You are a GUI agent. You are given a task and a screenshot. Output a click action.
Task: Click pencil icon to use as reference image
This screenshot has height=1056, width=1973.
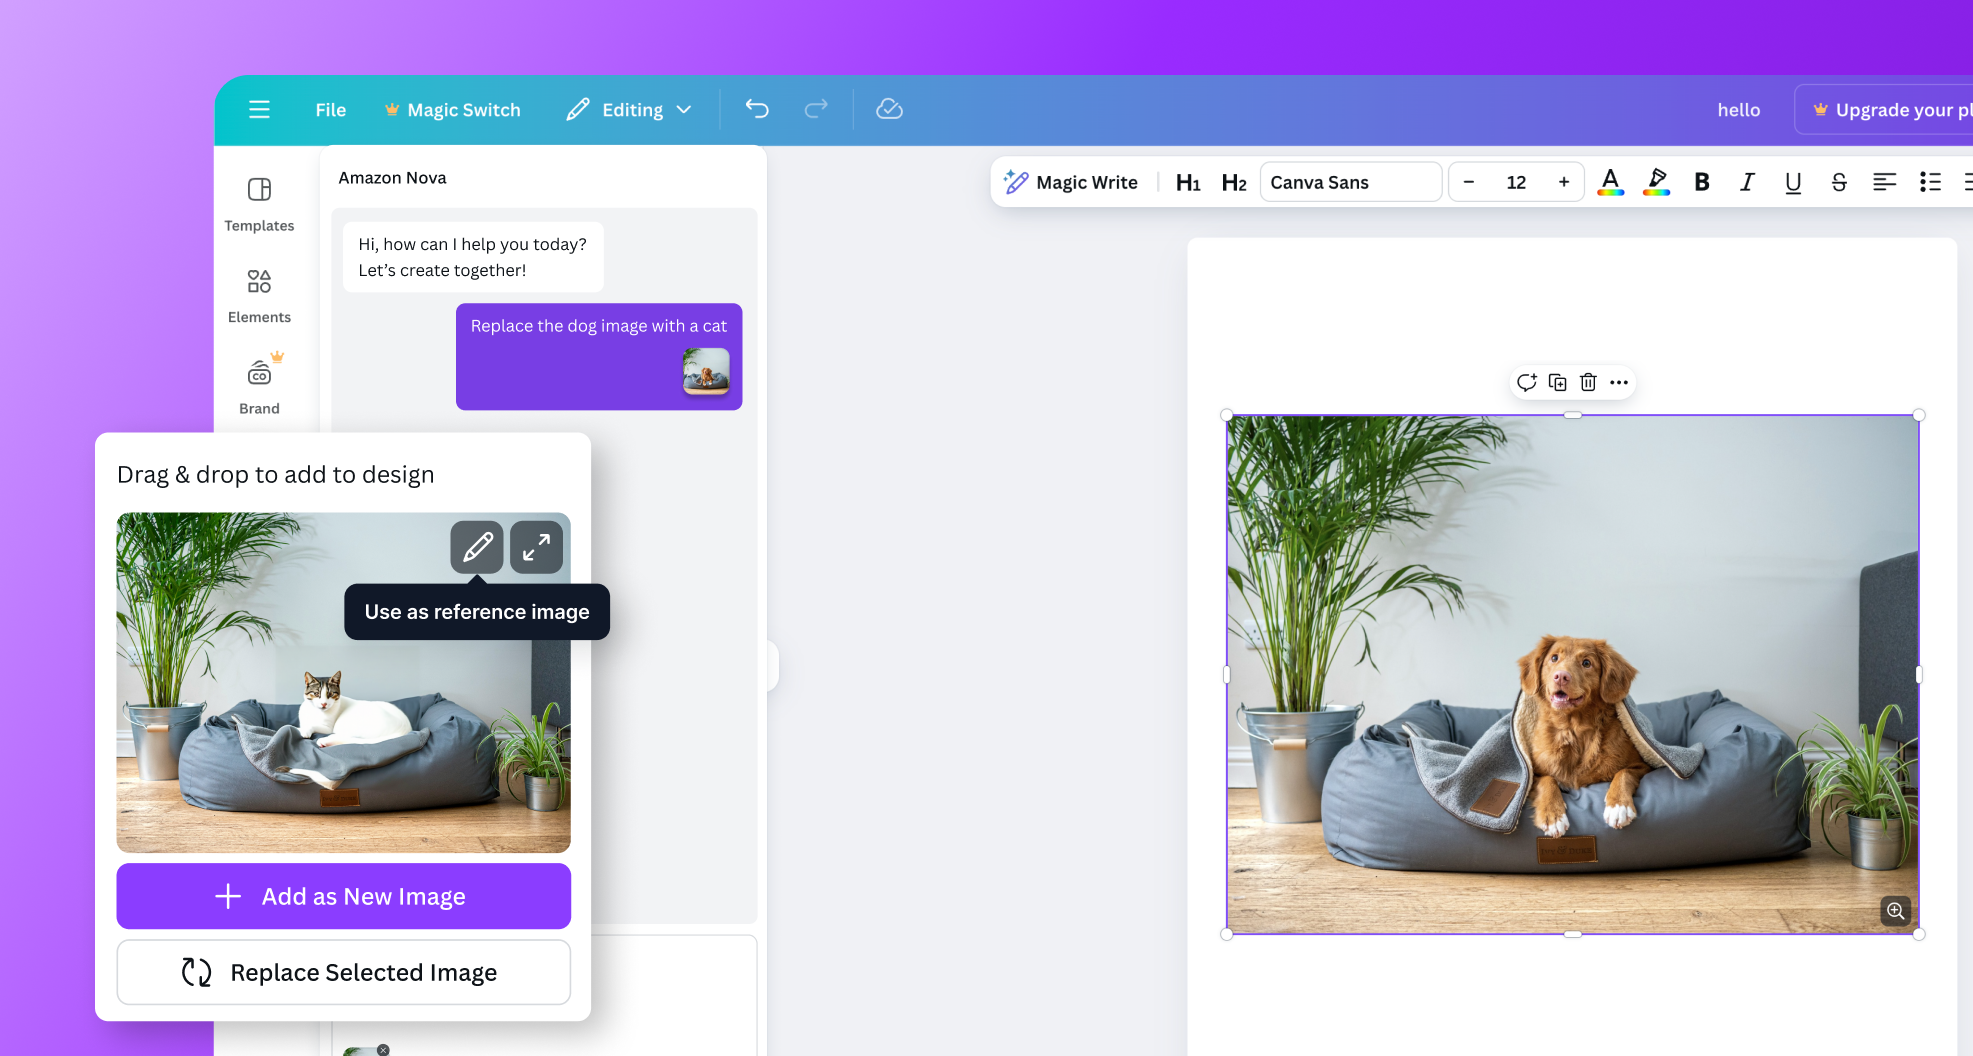pos(477,547)
